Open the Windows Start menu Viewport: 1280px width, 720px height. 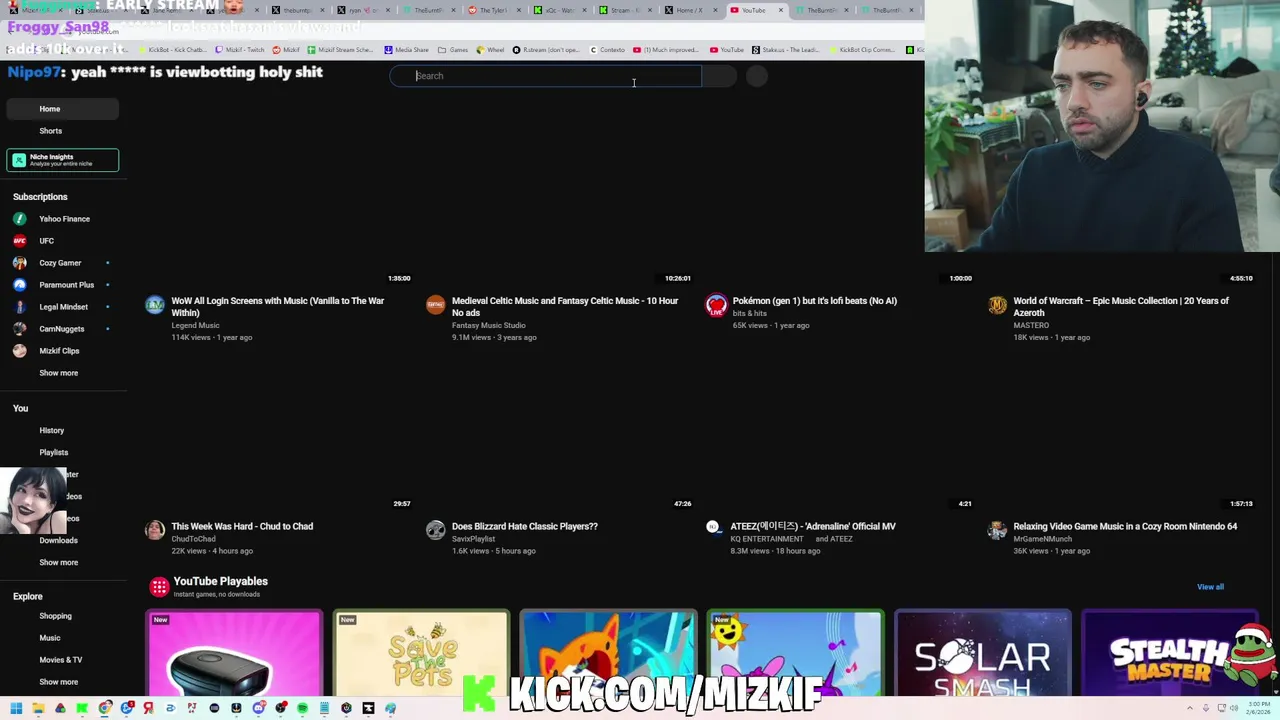tap(16, 708)
